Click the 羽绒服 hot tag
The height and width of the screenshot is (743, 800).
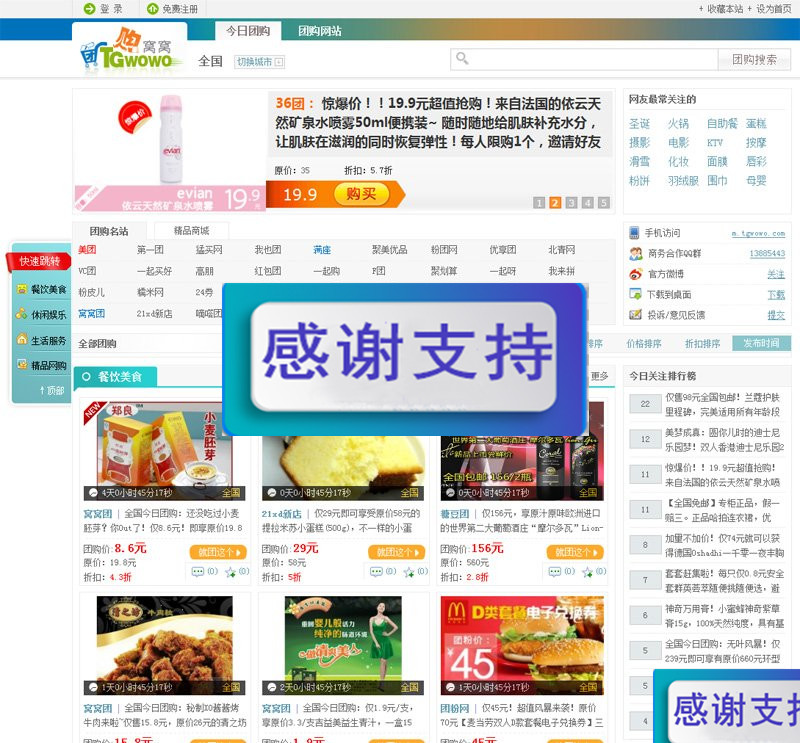click(683, 181)
